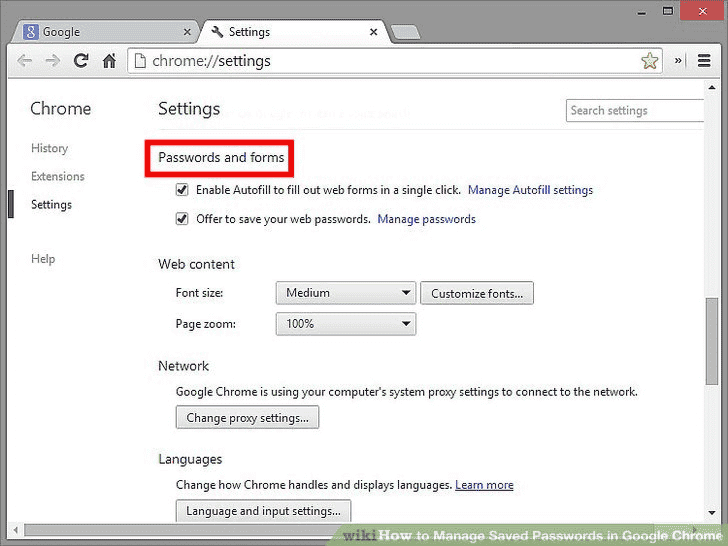Click the Change proxy settings button

[x=247, y=417]
